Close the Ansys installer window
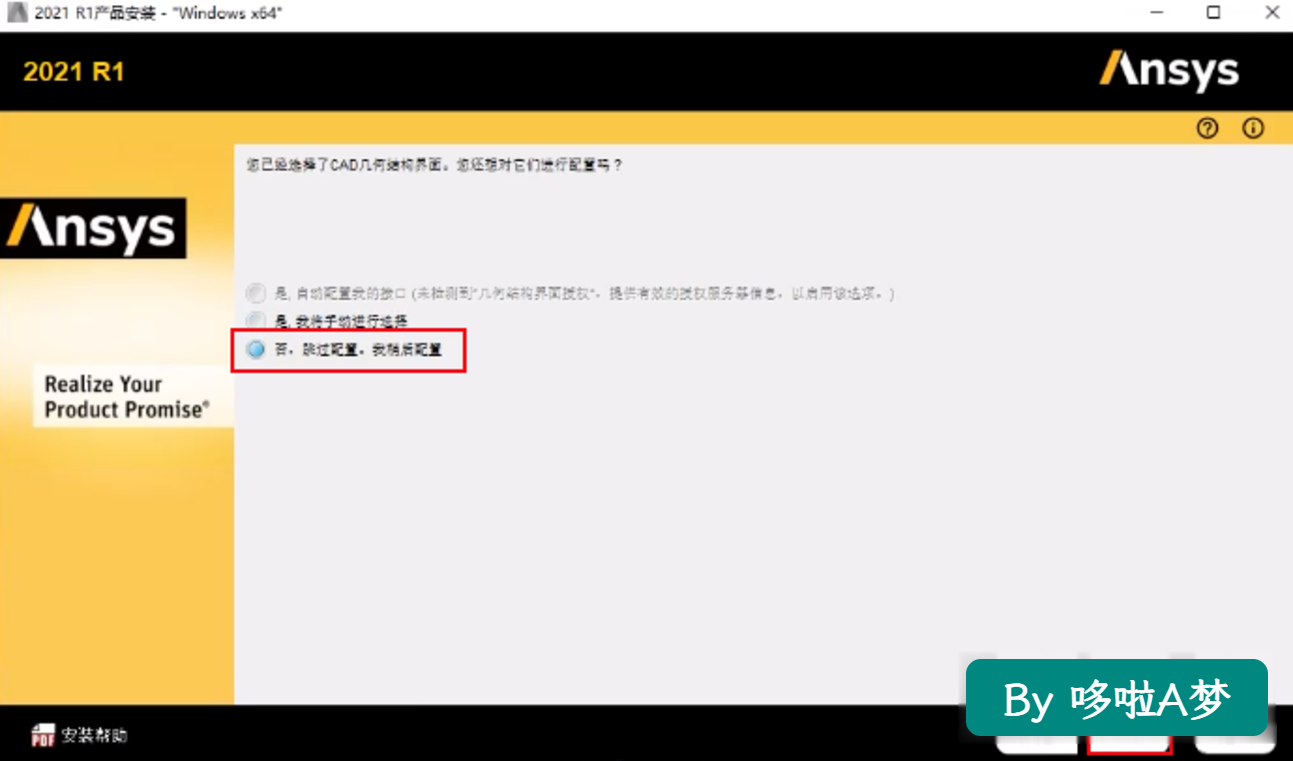1293x761 pixels. pyautogui.click(x=1271, y=13)
